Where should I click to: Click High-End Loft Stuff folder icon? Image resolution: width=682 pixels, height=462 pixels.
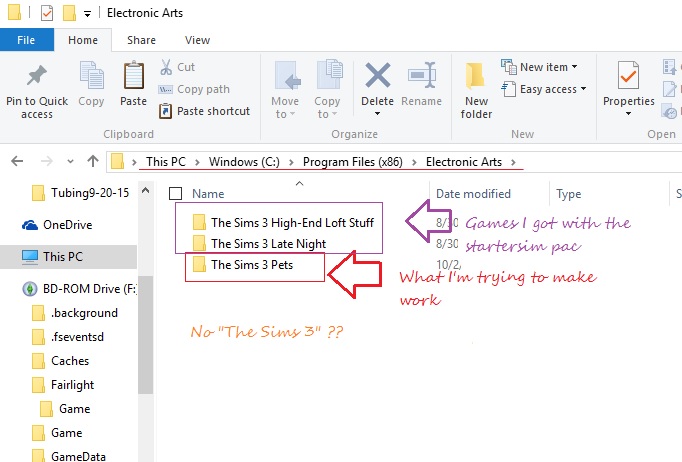click(199, 222)
